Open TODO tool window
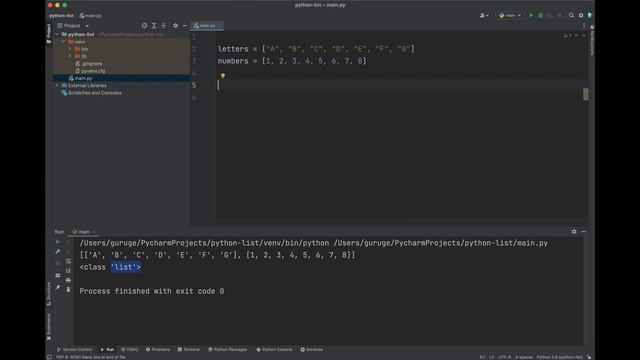Screen dimensions: 640x360 coord(130,350)
